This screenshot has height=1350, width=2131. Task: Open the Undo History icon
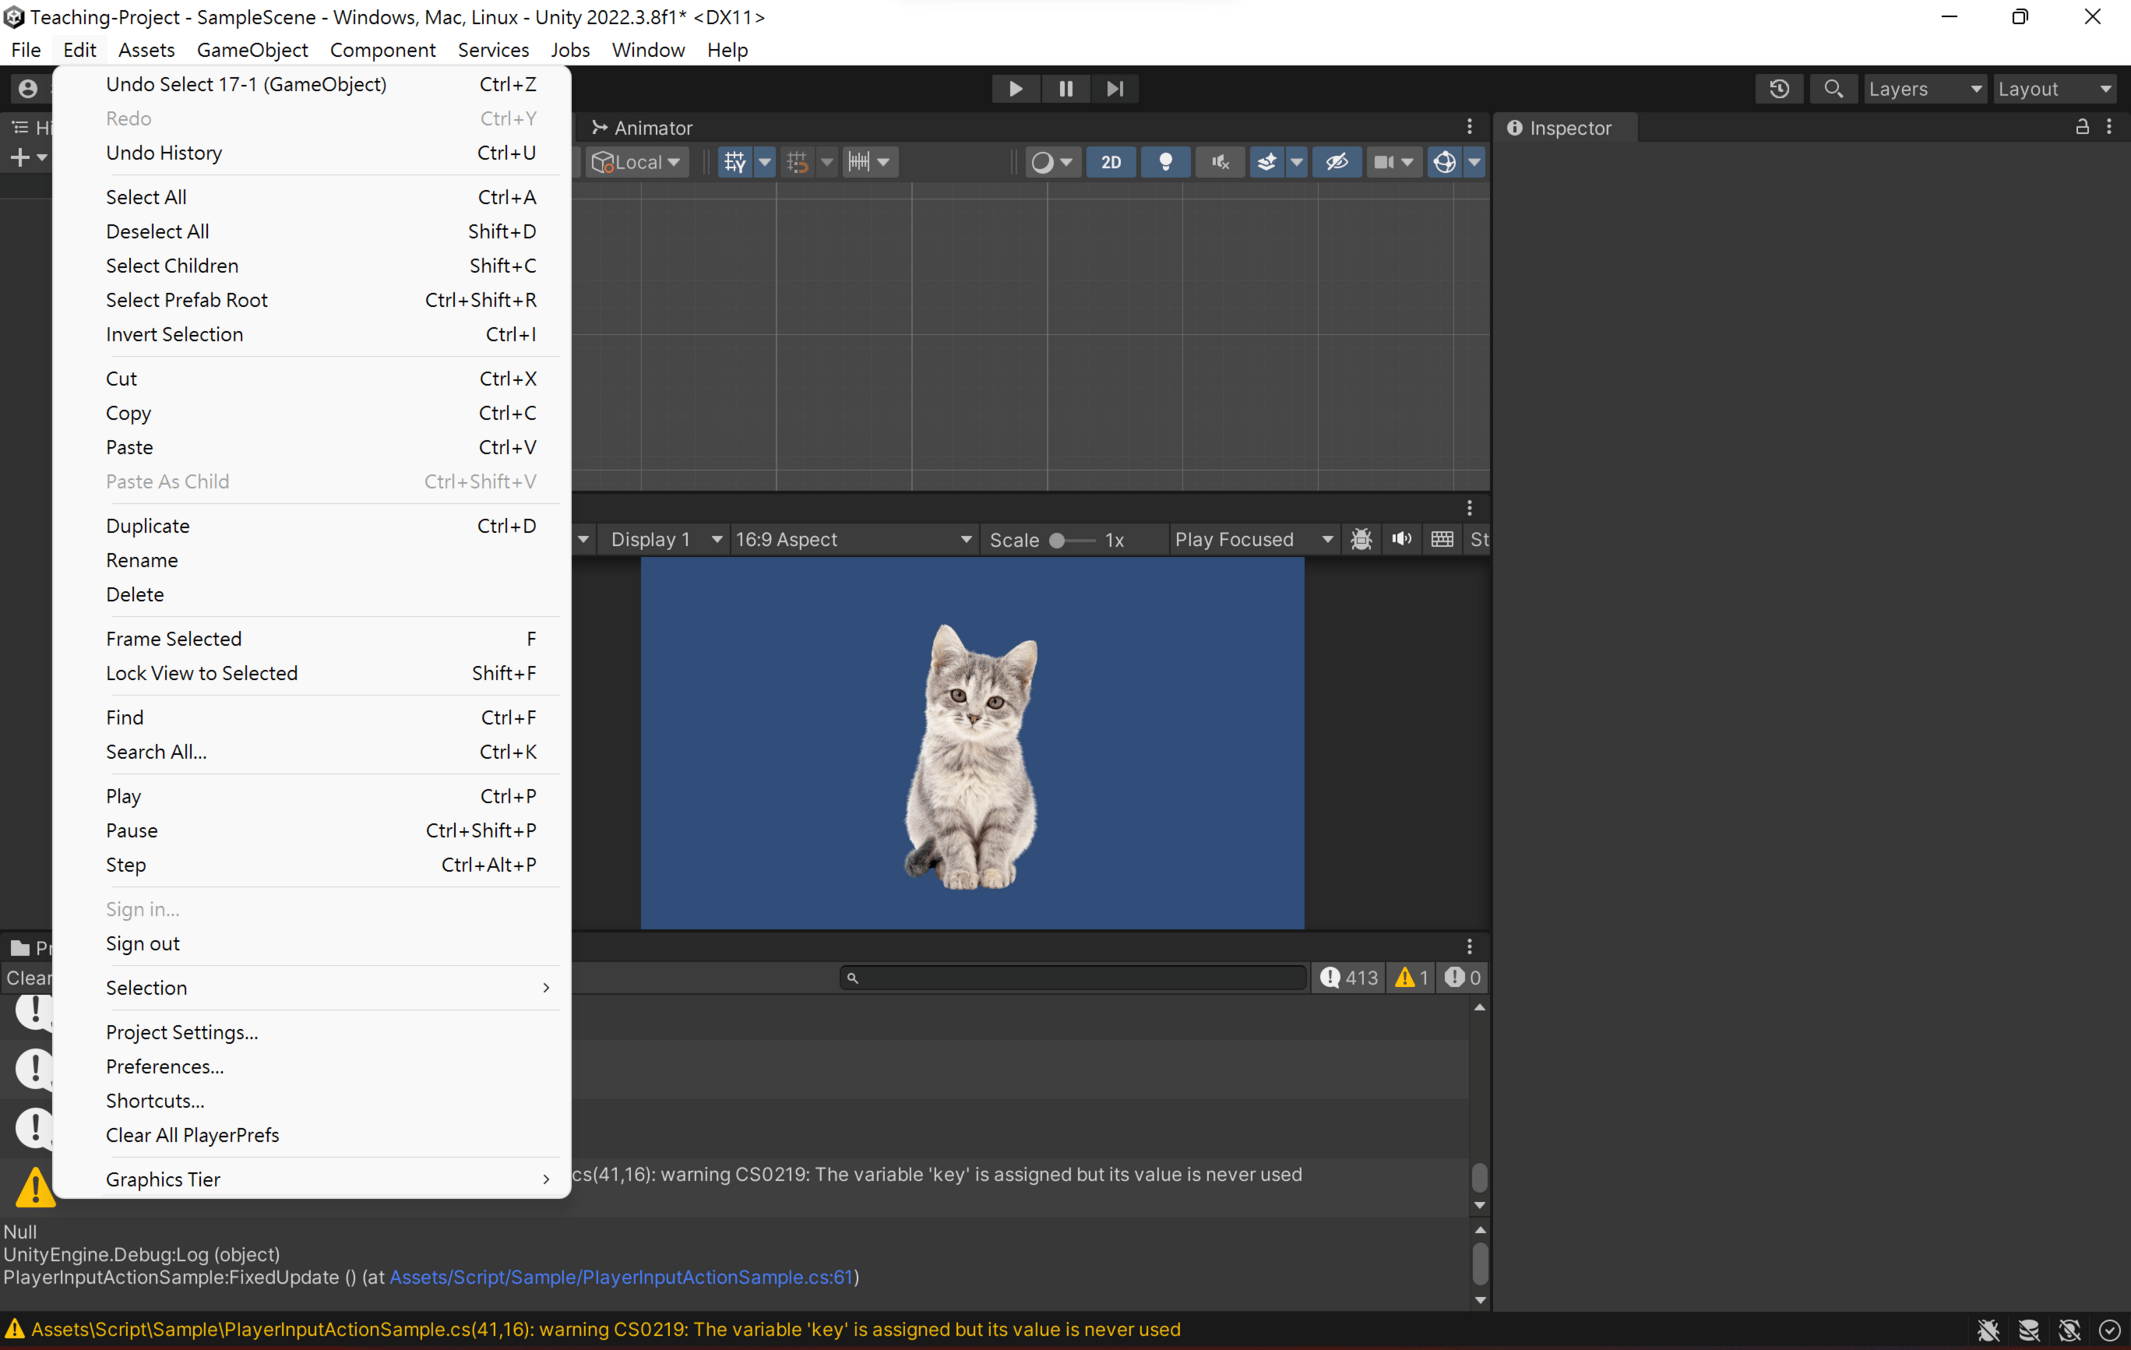point(1779,89)
